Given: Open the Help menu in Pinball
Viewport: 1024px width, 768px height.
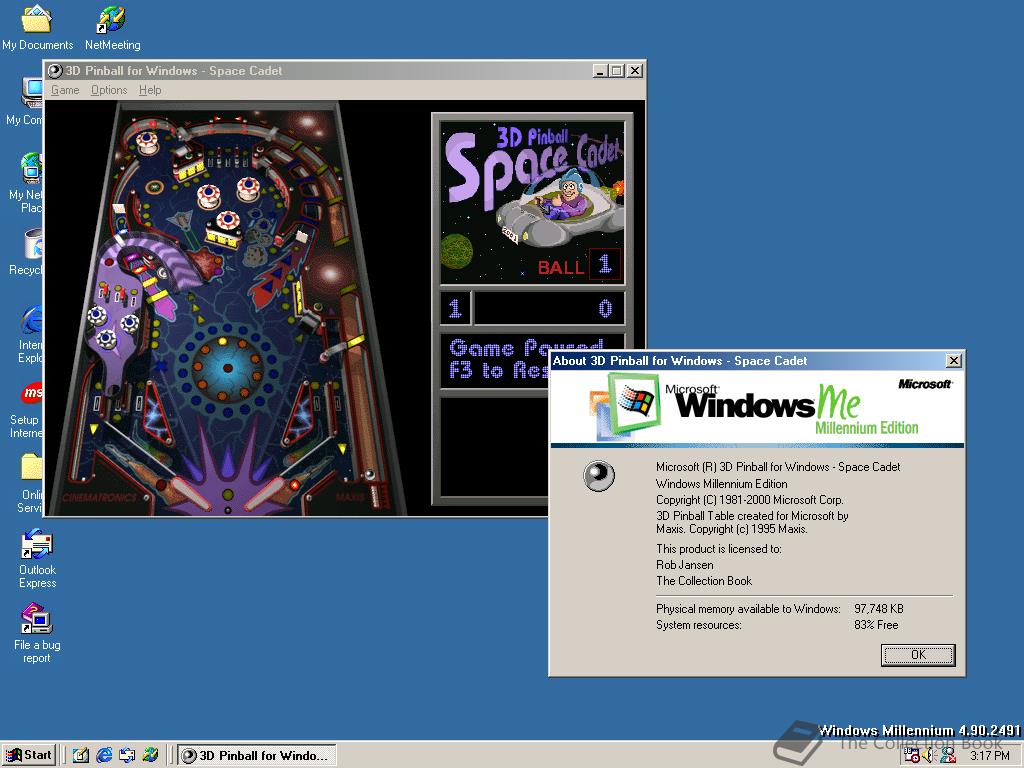Looking at the screenshot, I should click(x=150, y=90).
